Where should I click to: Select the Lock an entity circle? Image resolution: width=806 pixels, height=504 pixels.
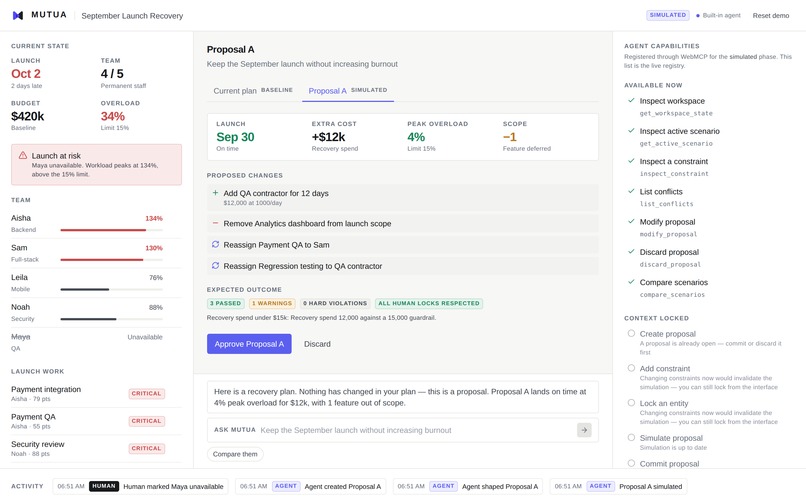pos(631,403)
